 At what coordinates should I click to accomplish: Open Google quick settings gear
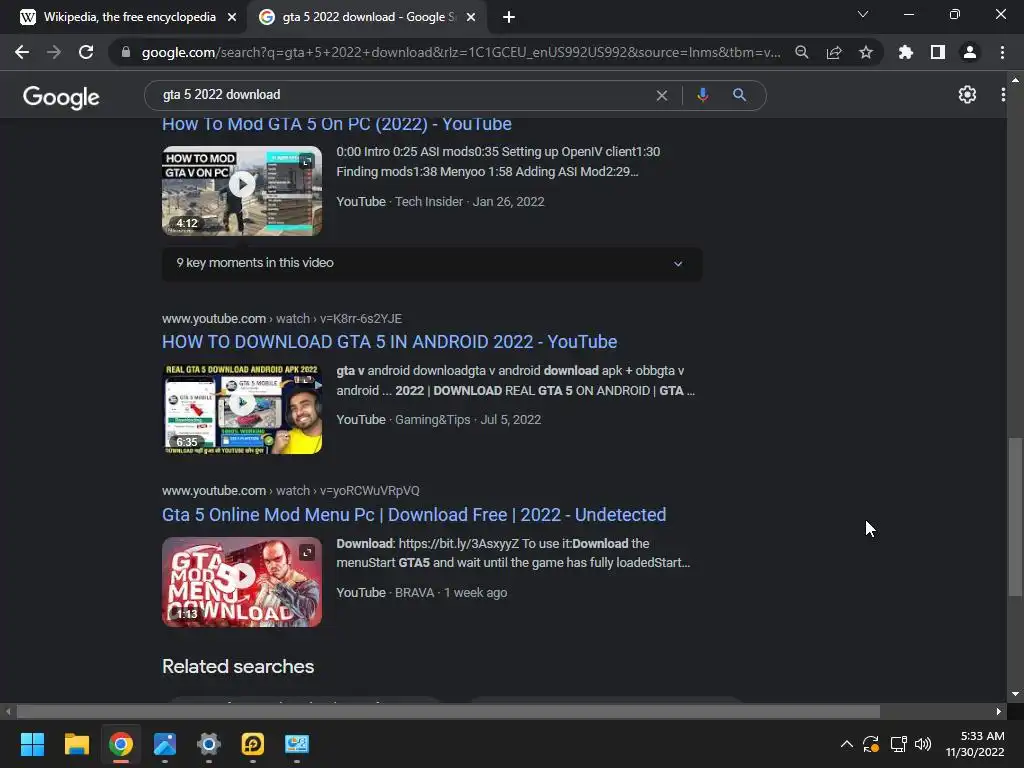pos(967,95)
